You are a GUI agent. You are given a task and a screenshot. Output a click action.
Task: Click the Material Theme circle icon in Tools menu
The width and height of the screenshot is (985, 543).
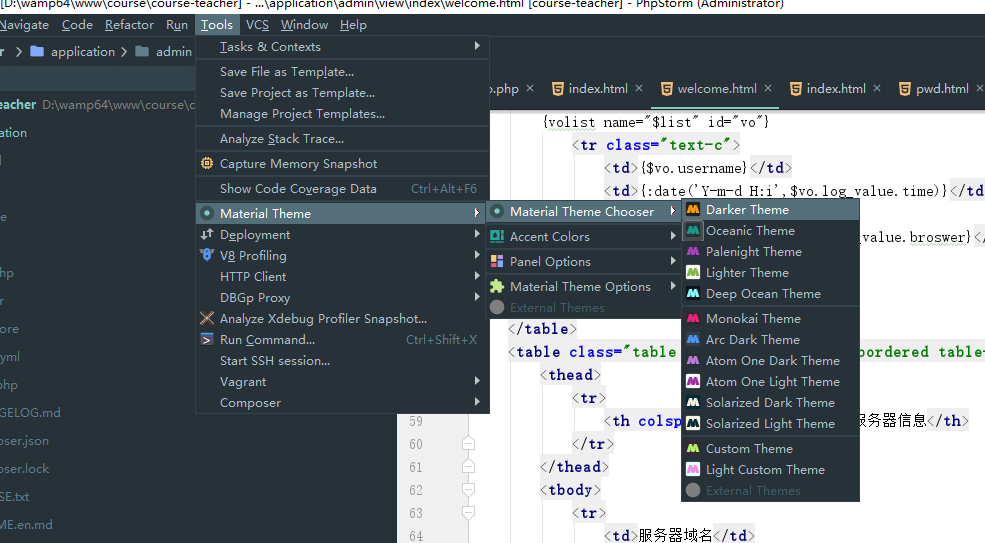click(207, 214)
